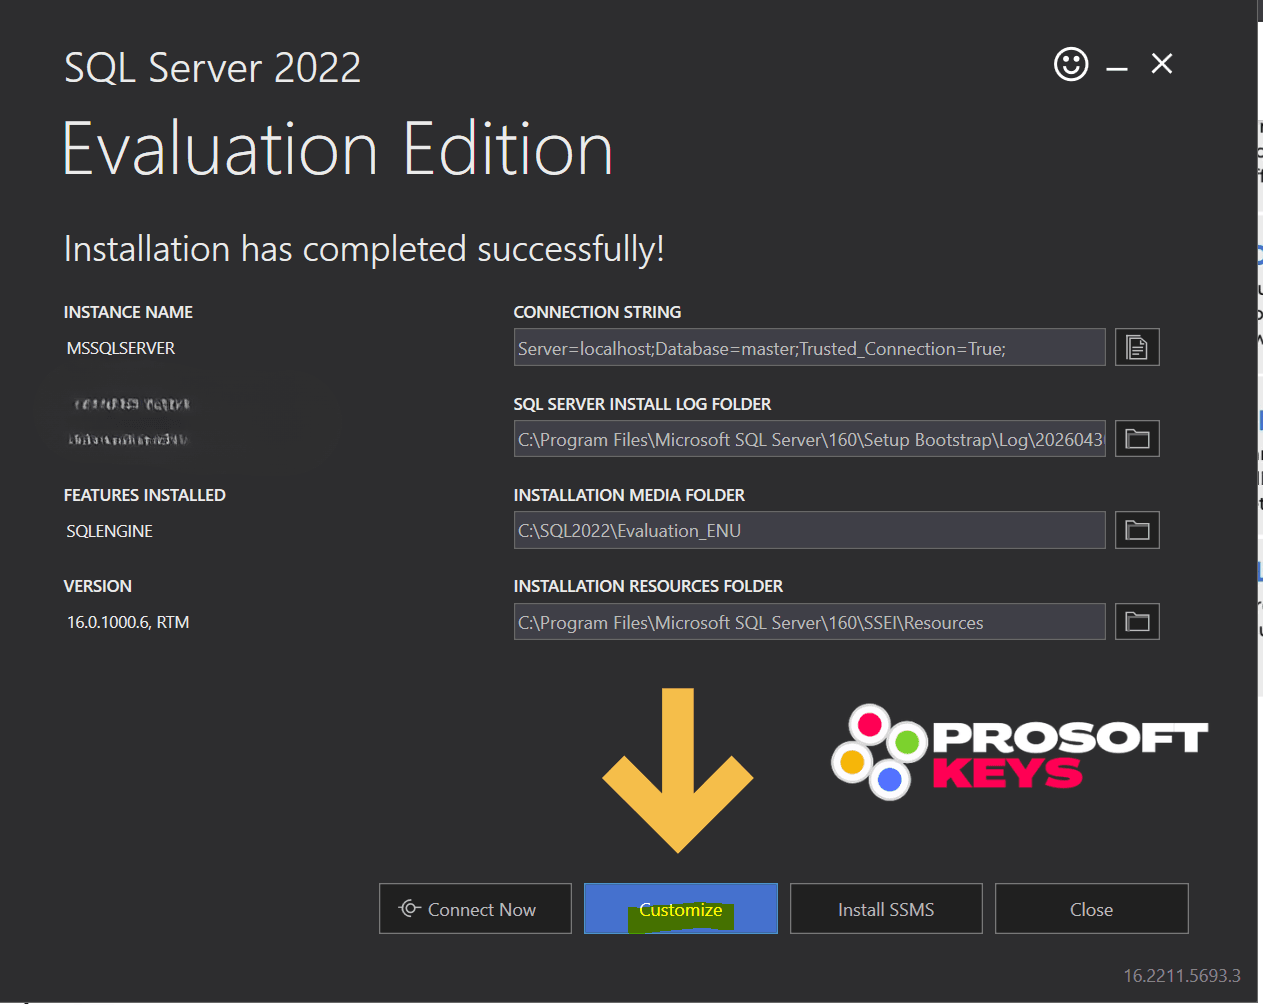Browse the installation media folder via folder icon
Screen dimensions: 1263x1005
click(1136, 530)
